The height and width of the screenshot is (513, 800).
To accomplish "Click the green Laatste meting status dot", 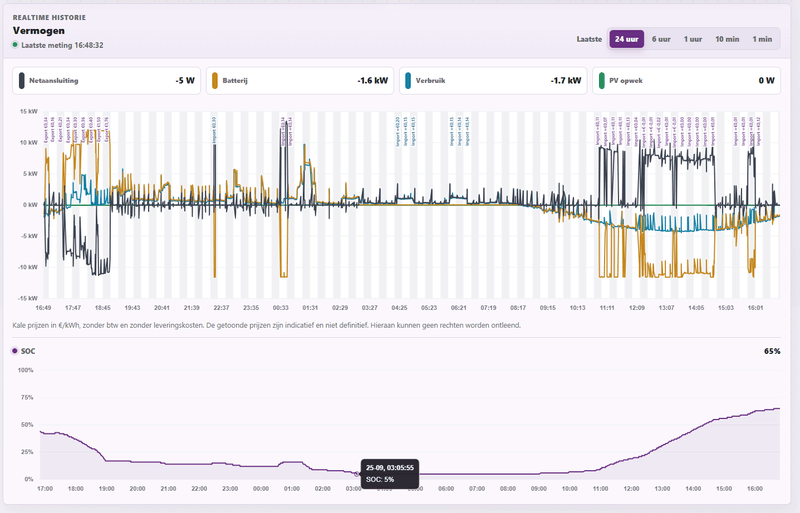I will pyautogui.click(x=15, y=45).
